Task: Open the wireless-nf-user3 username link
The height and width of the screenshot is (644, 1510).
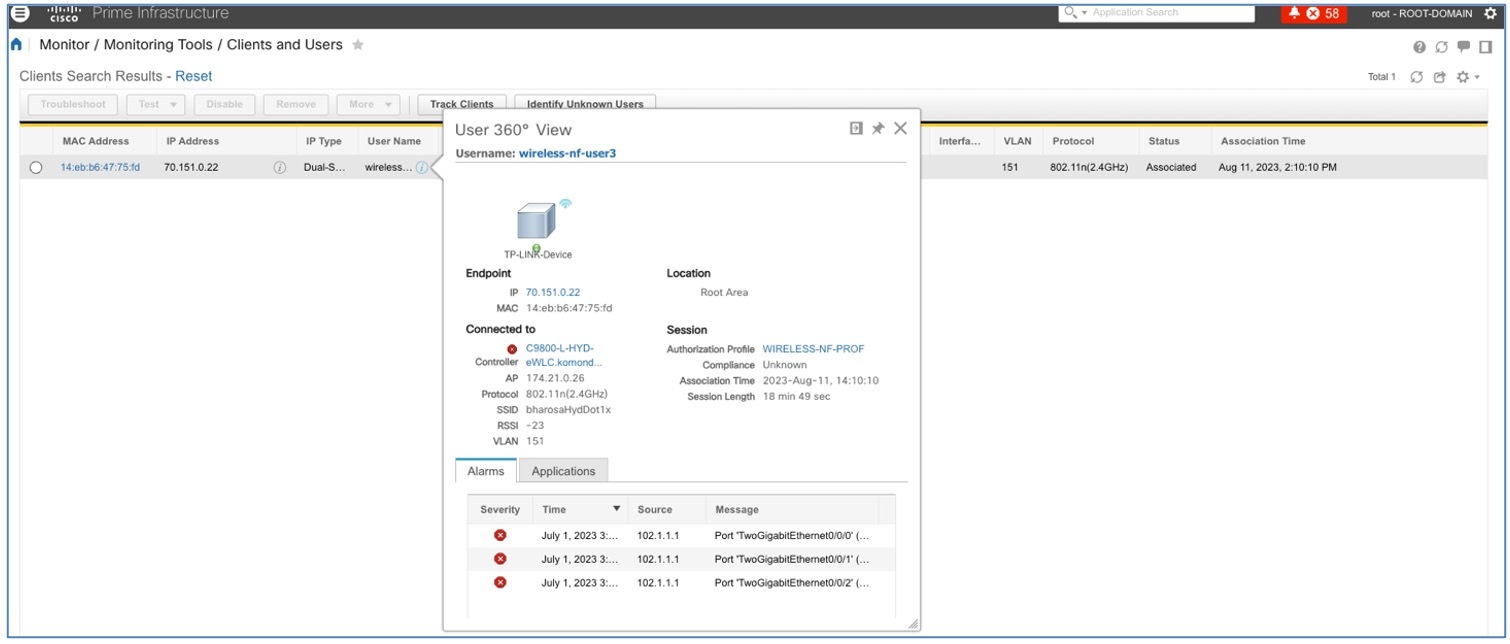Action: pyautogui.click(x=570, y=152)
